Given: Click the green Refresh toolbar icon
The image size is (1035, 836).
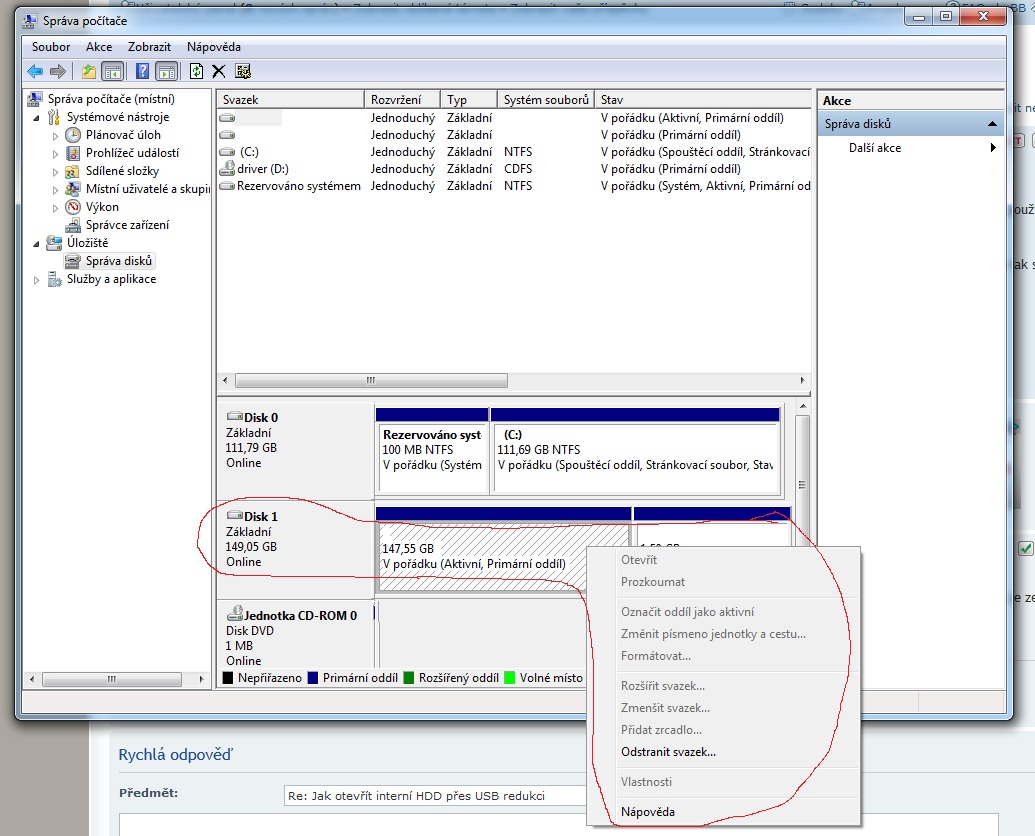Looking at the screenshot, I should [196, 71].
